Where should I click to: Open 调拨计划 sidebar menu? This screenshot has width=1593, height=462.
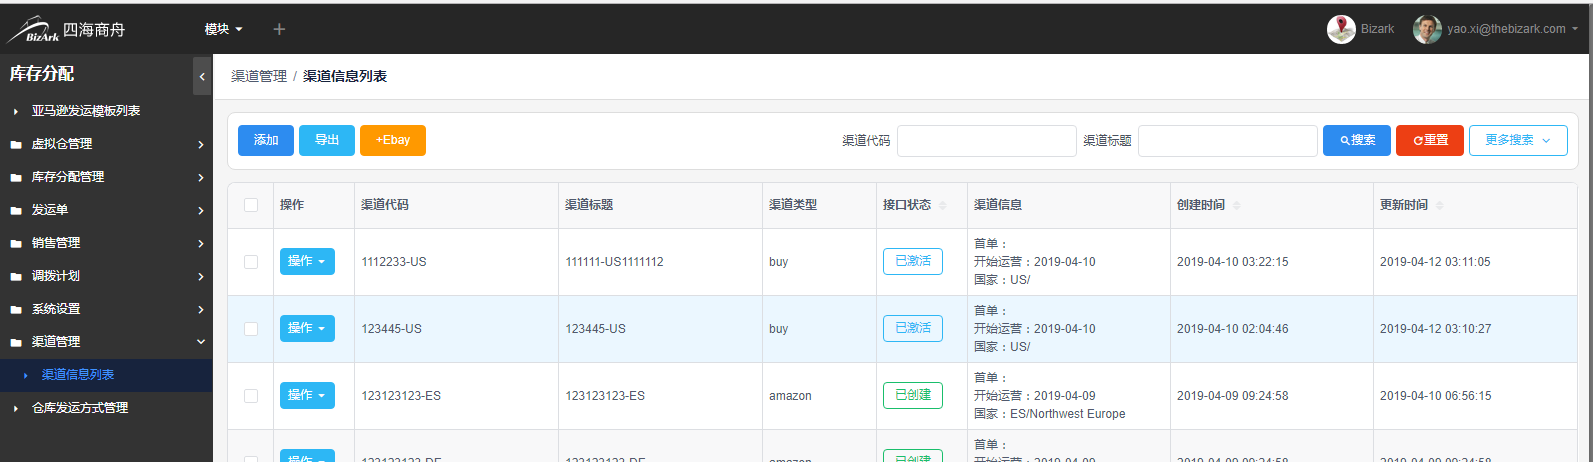click(x=106, y=276)
